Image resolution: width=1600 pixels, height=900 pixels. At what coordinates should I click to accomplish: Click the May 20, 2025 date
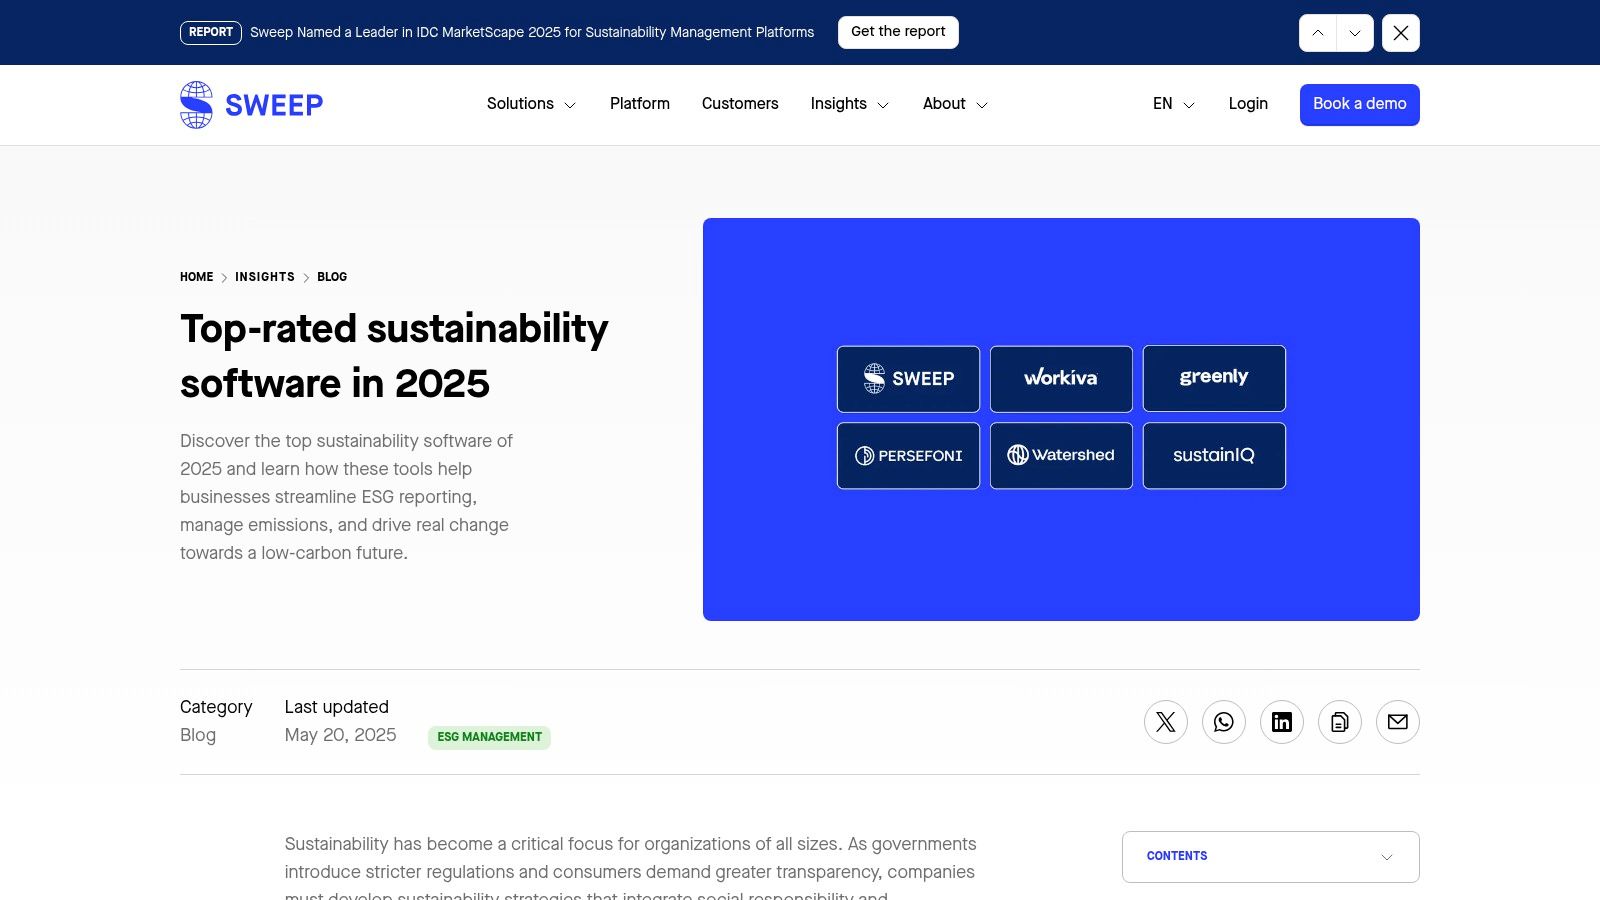pyautogui.click(x=340, y=735)
